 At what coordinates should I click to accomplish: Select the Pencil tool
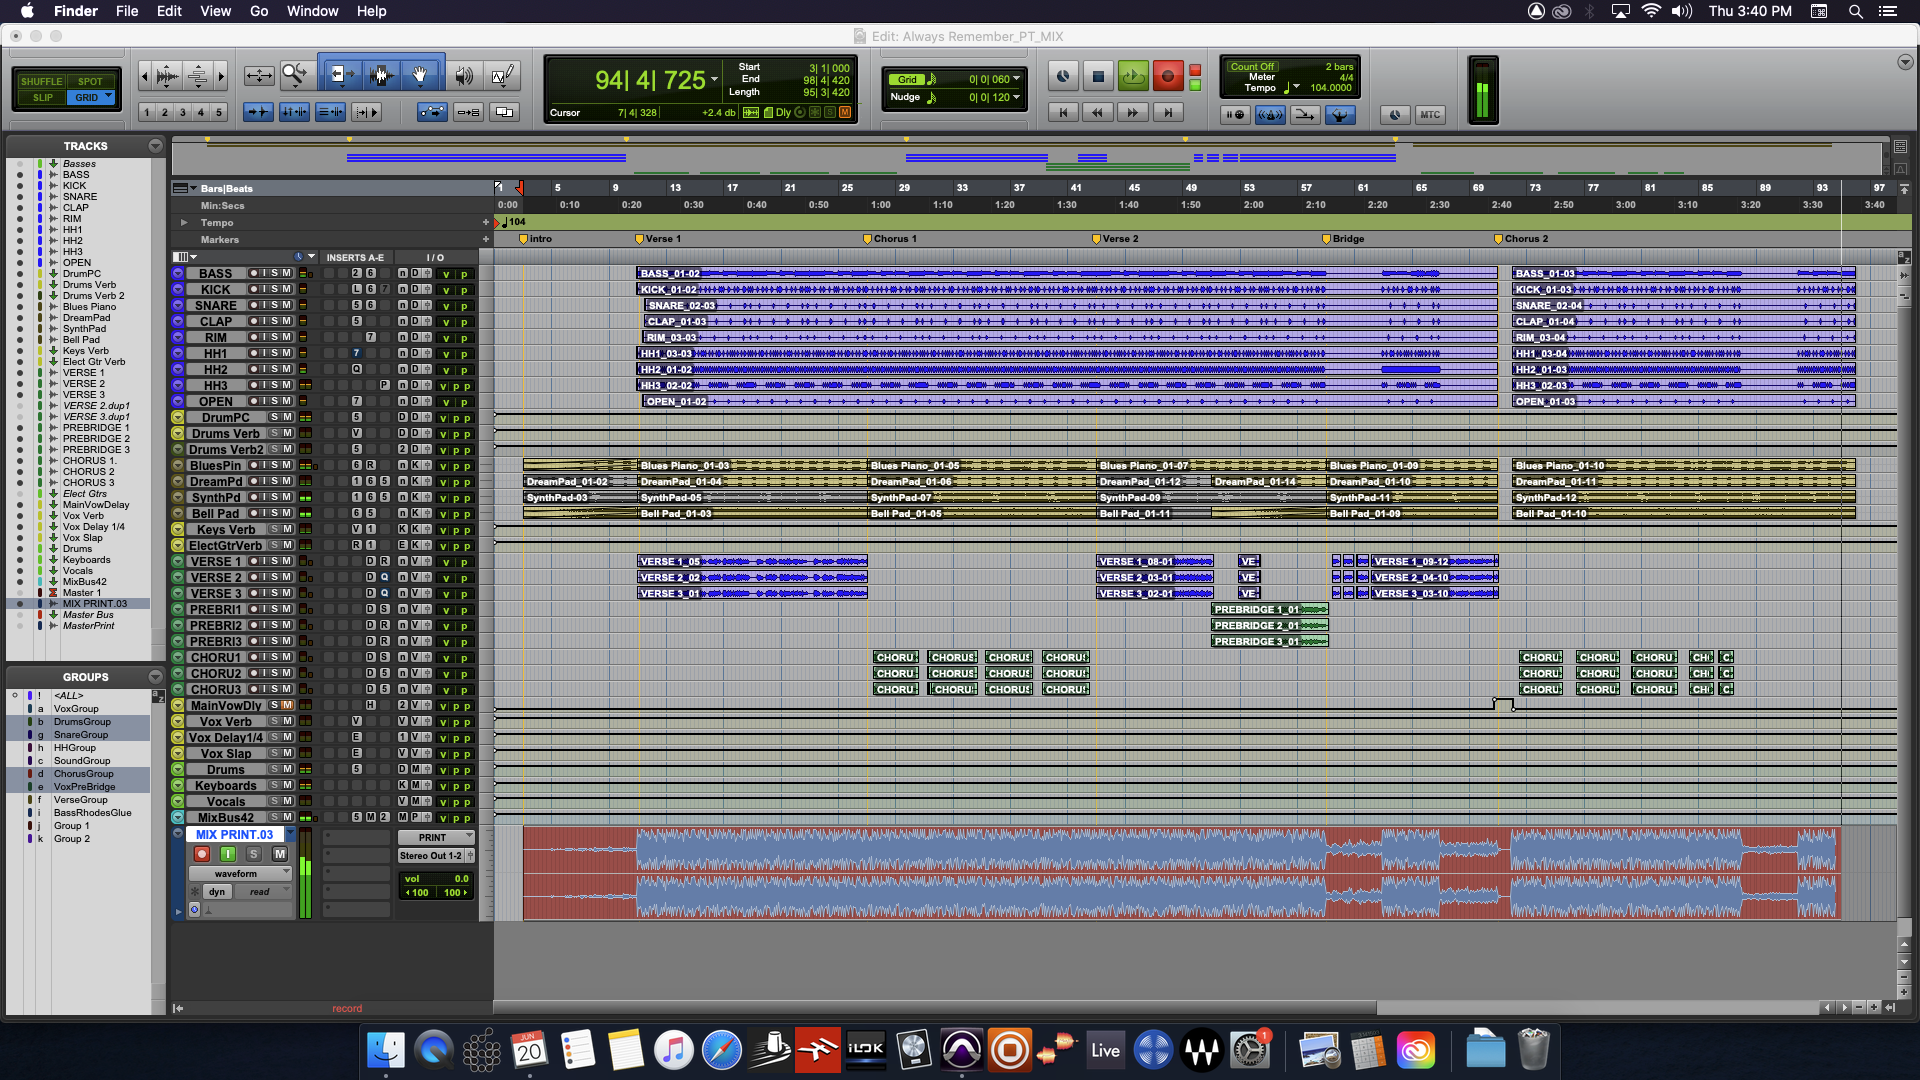(503, 75)
